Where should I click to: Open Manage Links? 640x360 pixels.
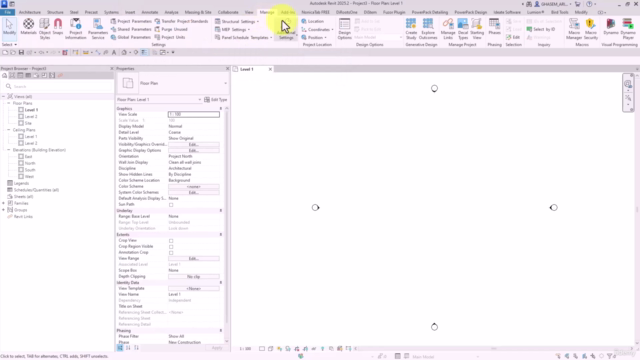pyautogui.click(x=448, y=28)
